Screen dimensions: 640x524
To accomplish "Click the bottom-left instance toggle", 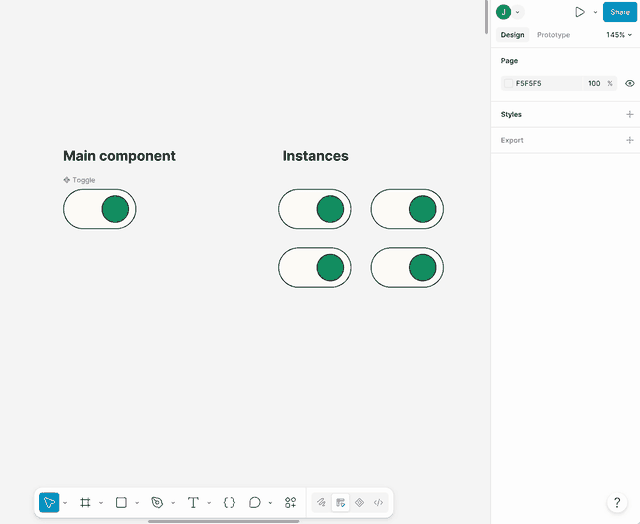I will pyautogui.click(x=315, y=267).
